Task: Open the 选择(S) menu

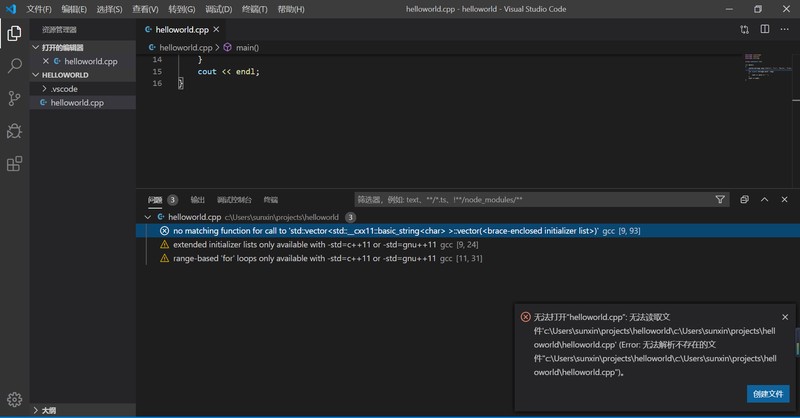Action: (109, 9)
